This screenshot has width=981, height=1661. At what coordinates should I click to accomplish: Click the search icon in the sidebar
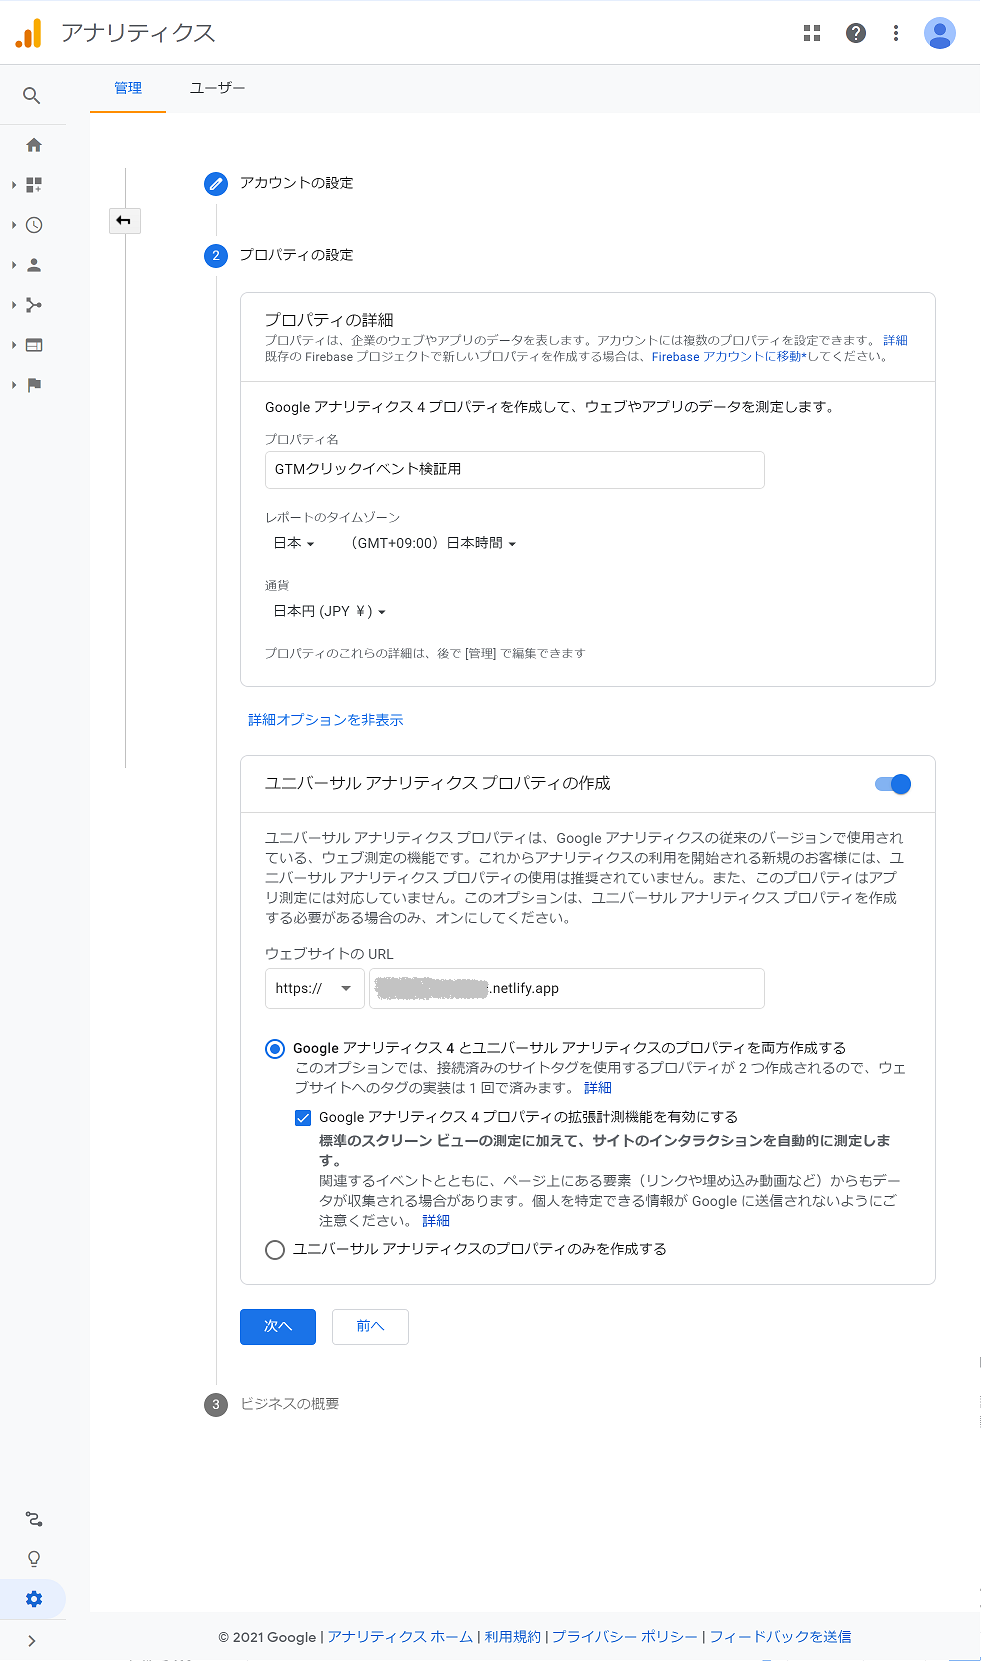(32, 96)
